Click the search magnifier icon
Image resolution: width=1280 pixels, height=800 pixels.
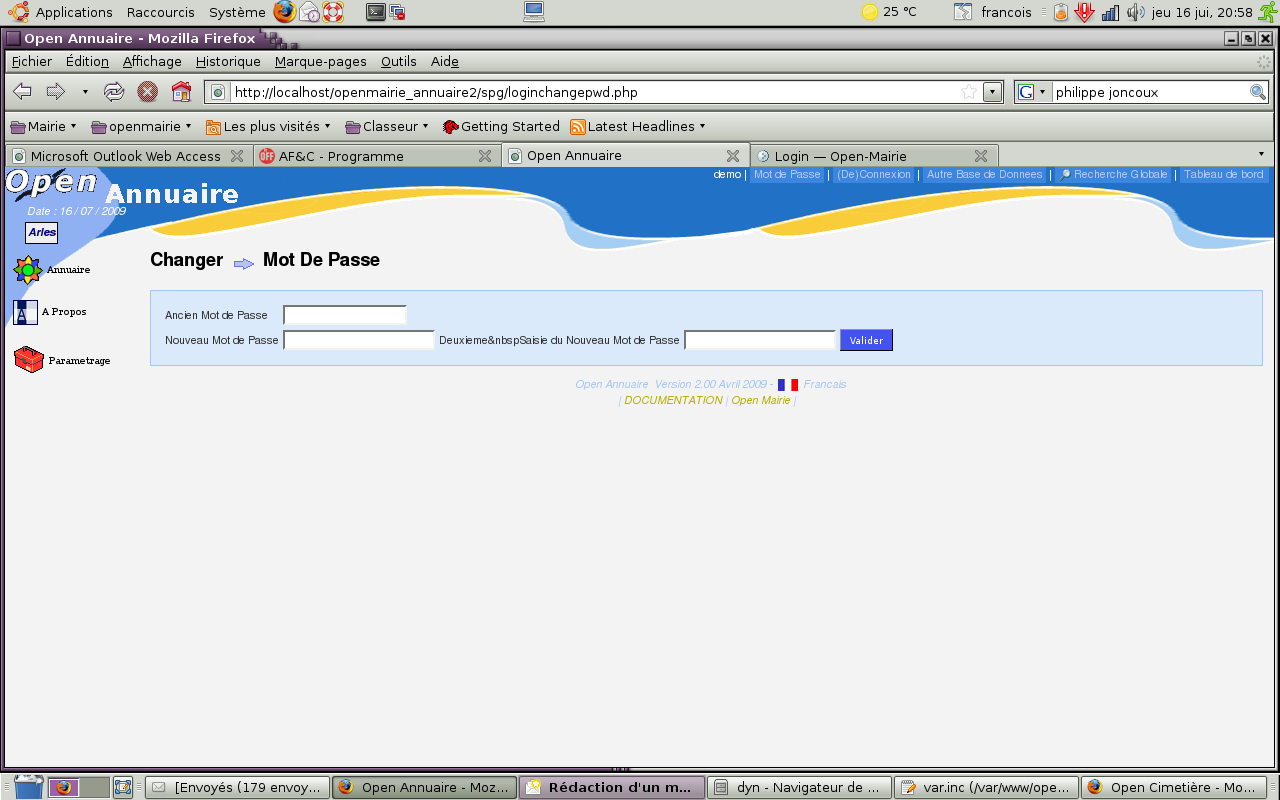click(1257, 92)
